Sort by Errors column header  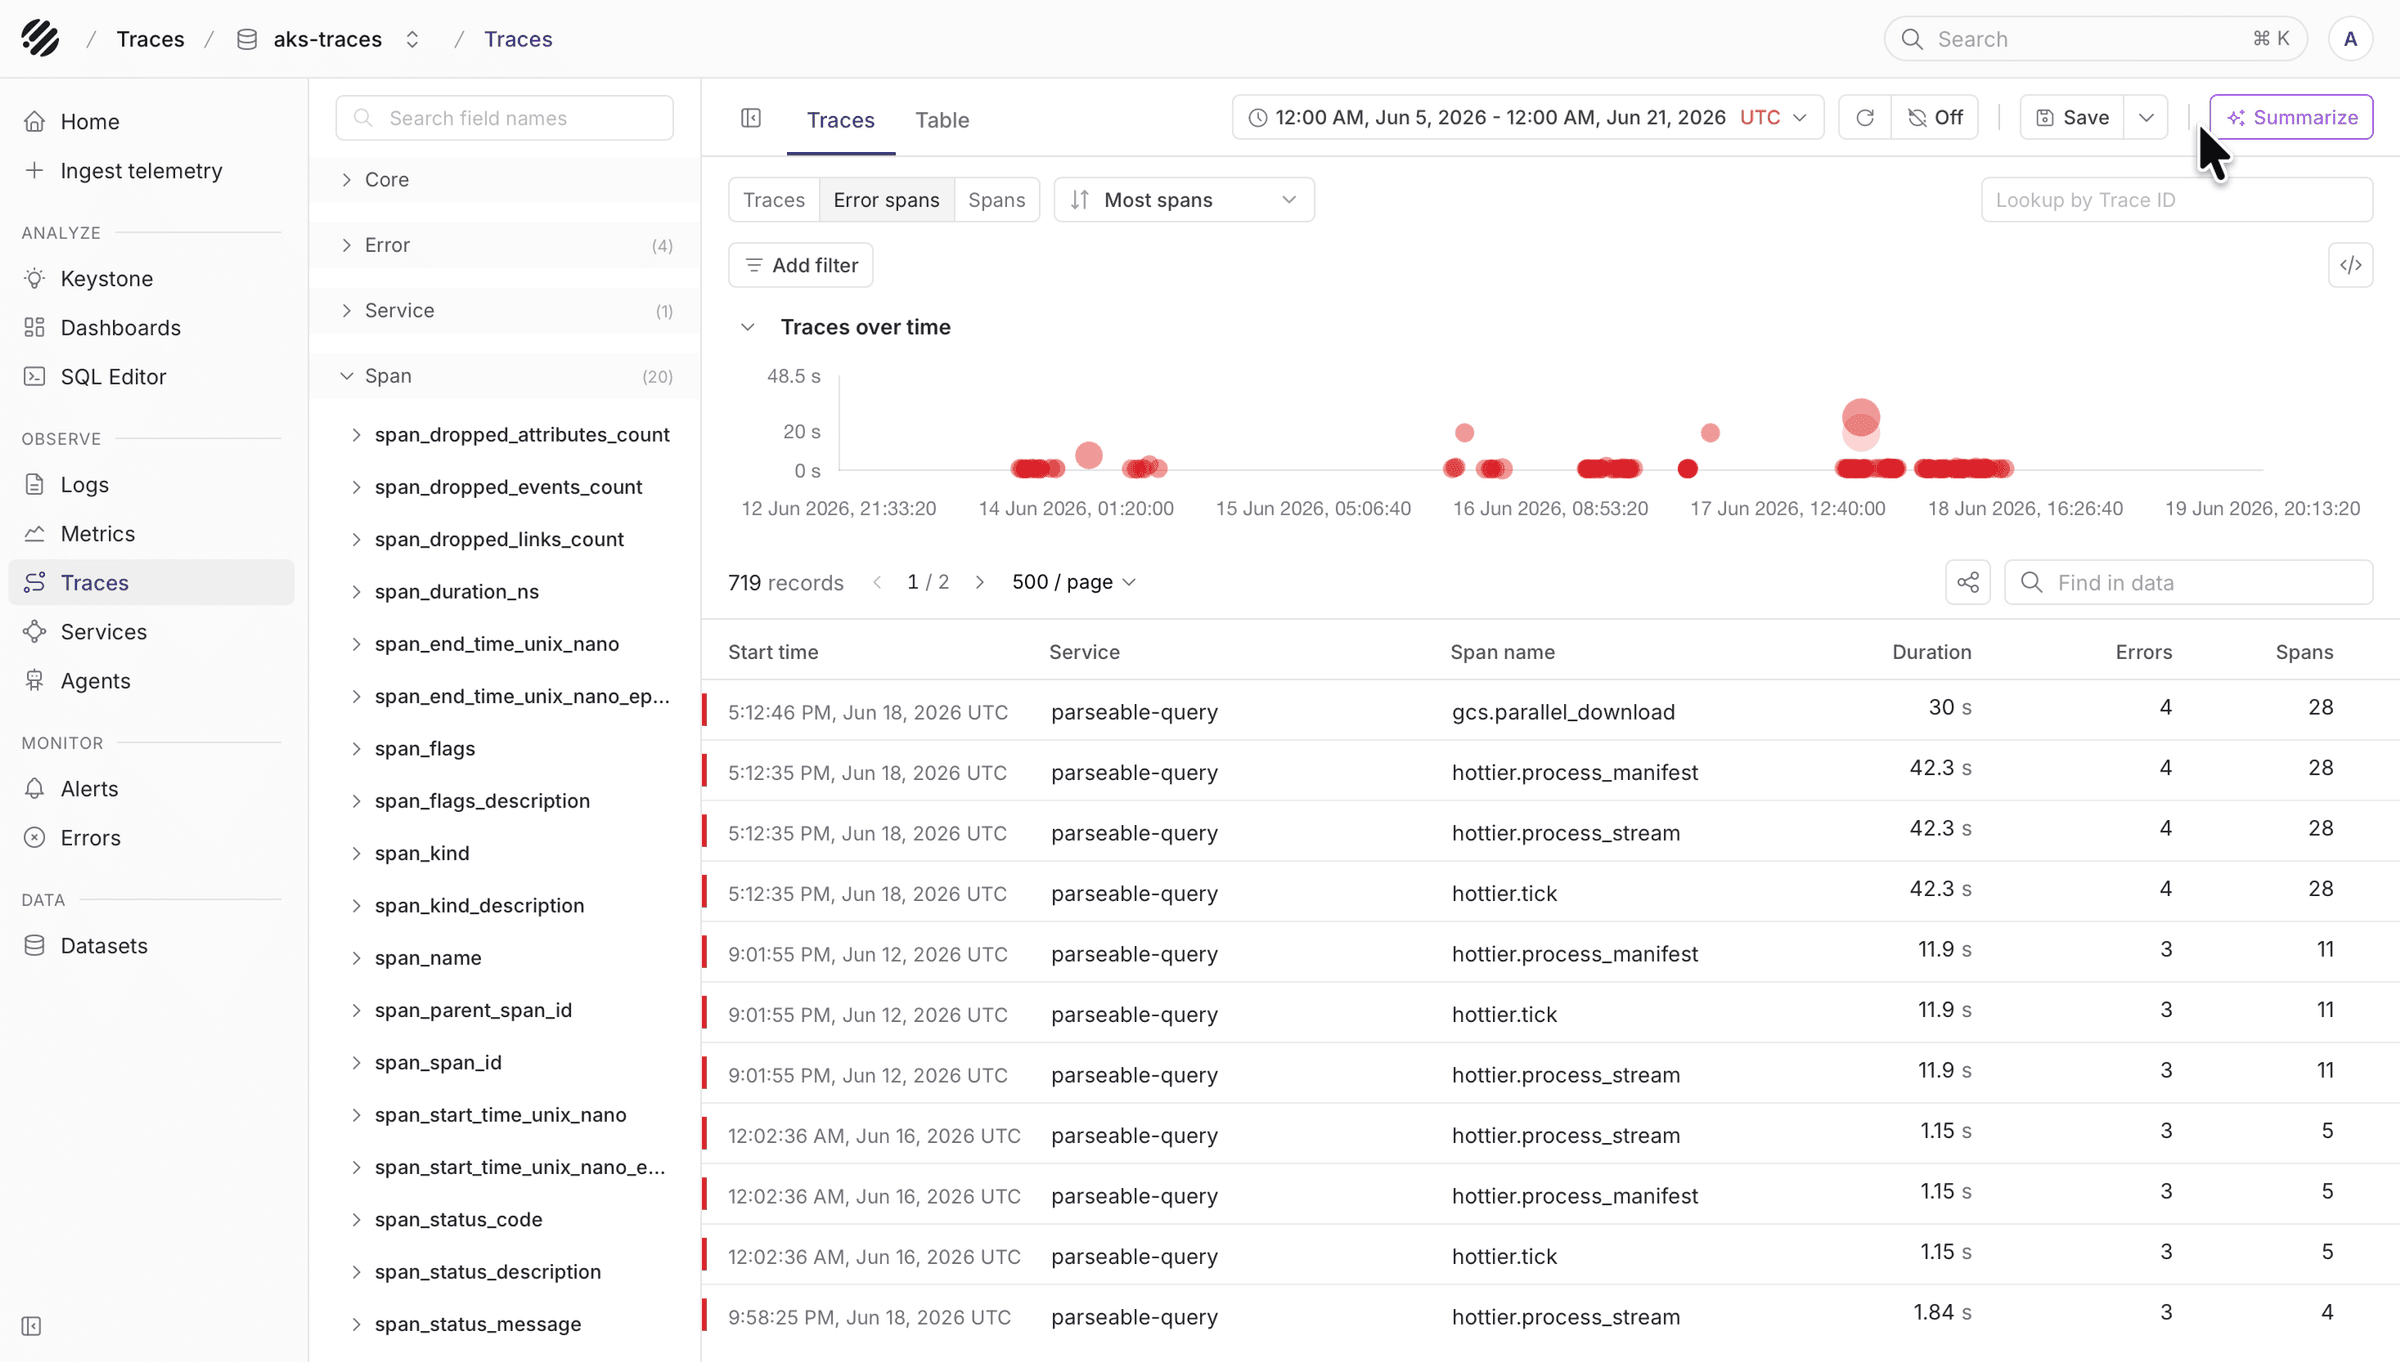pos(2143,652)
